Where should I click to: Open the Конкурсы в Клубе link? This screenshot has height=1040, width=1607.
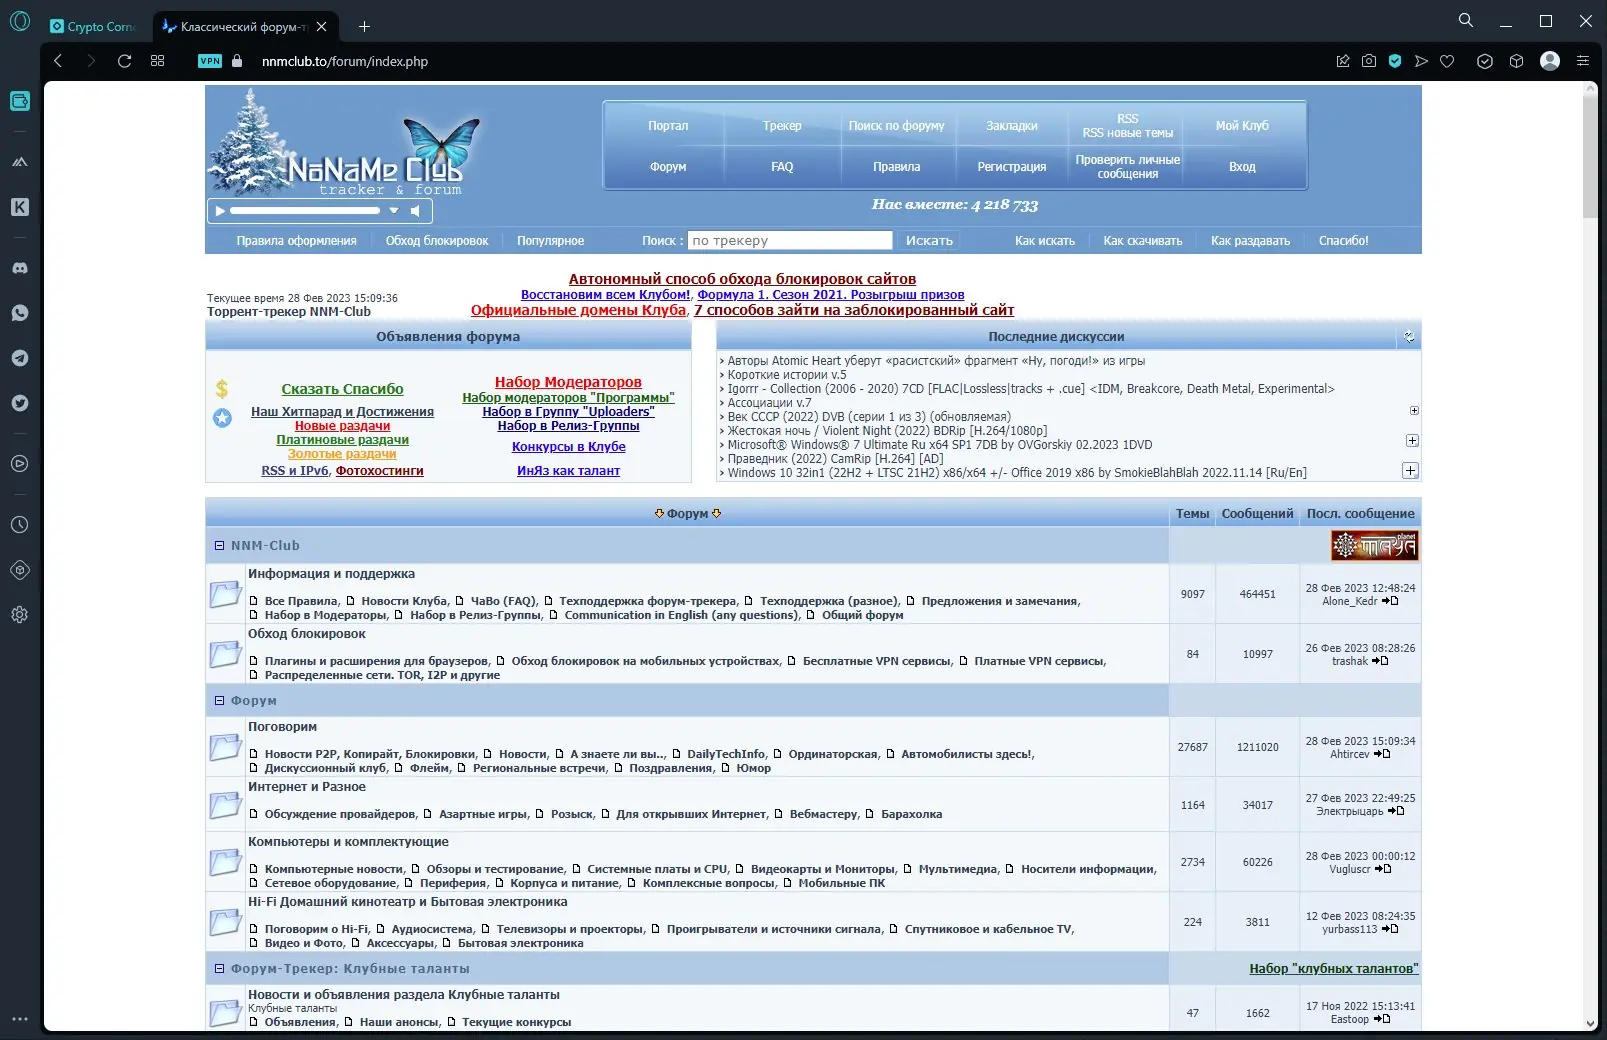(x=569, y=447)
